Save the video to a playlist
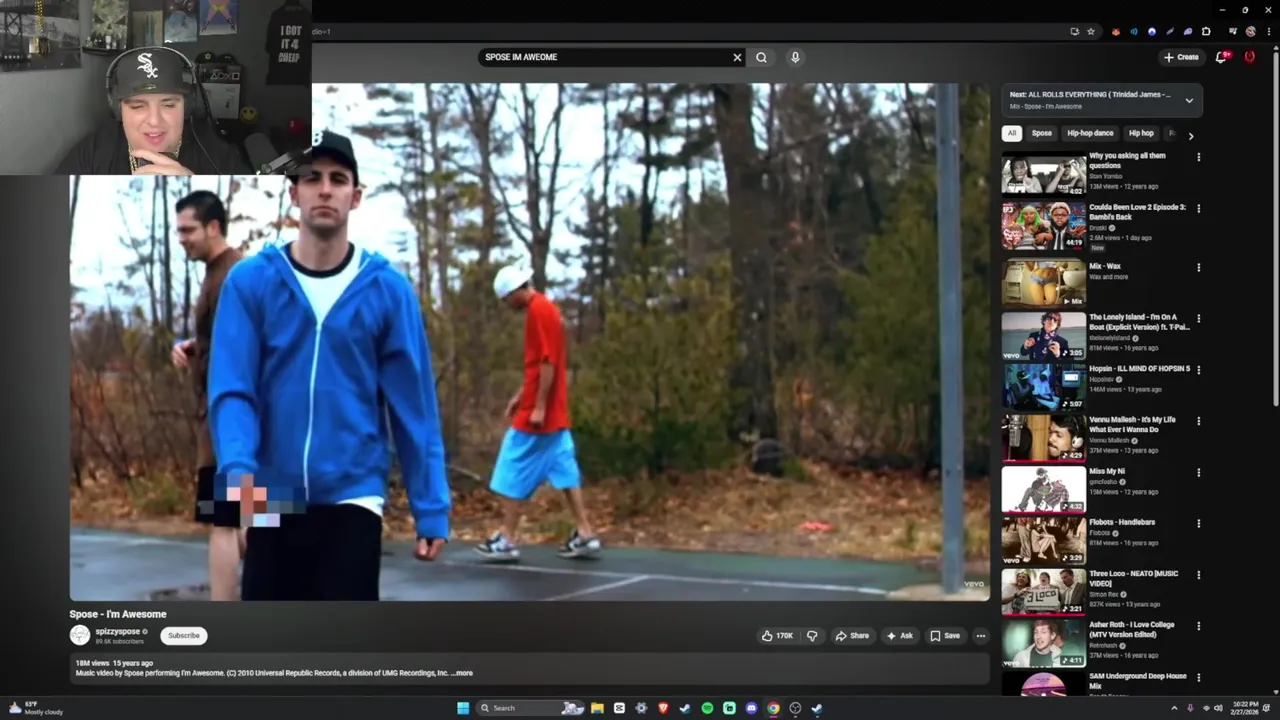The width and height of the screenshot is (1280, 720). coord(945,636)
